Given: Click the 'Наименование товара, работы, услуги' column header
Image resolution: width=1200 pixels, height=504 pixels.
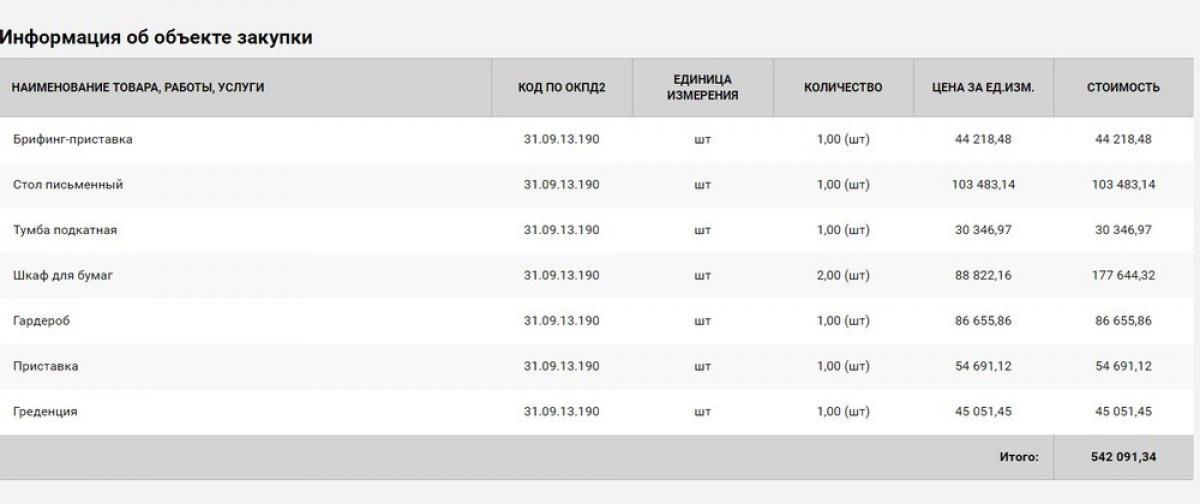Looking at the screenshot, I should (x=138, y=88).
